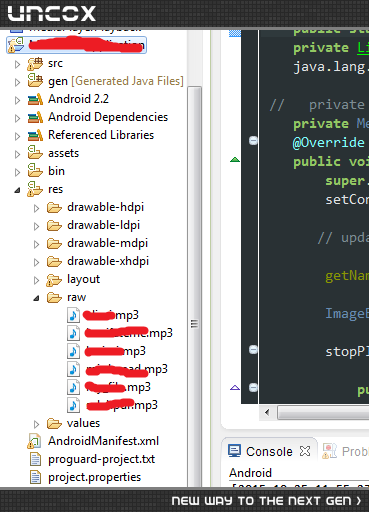The image size is (369, 512).
Task: Expand the drawable-mdpi folder
Action: point(37,244)
